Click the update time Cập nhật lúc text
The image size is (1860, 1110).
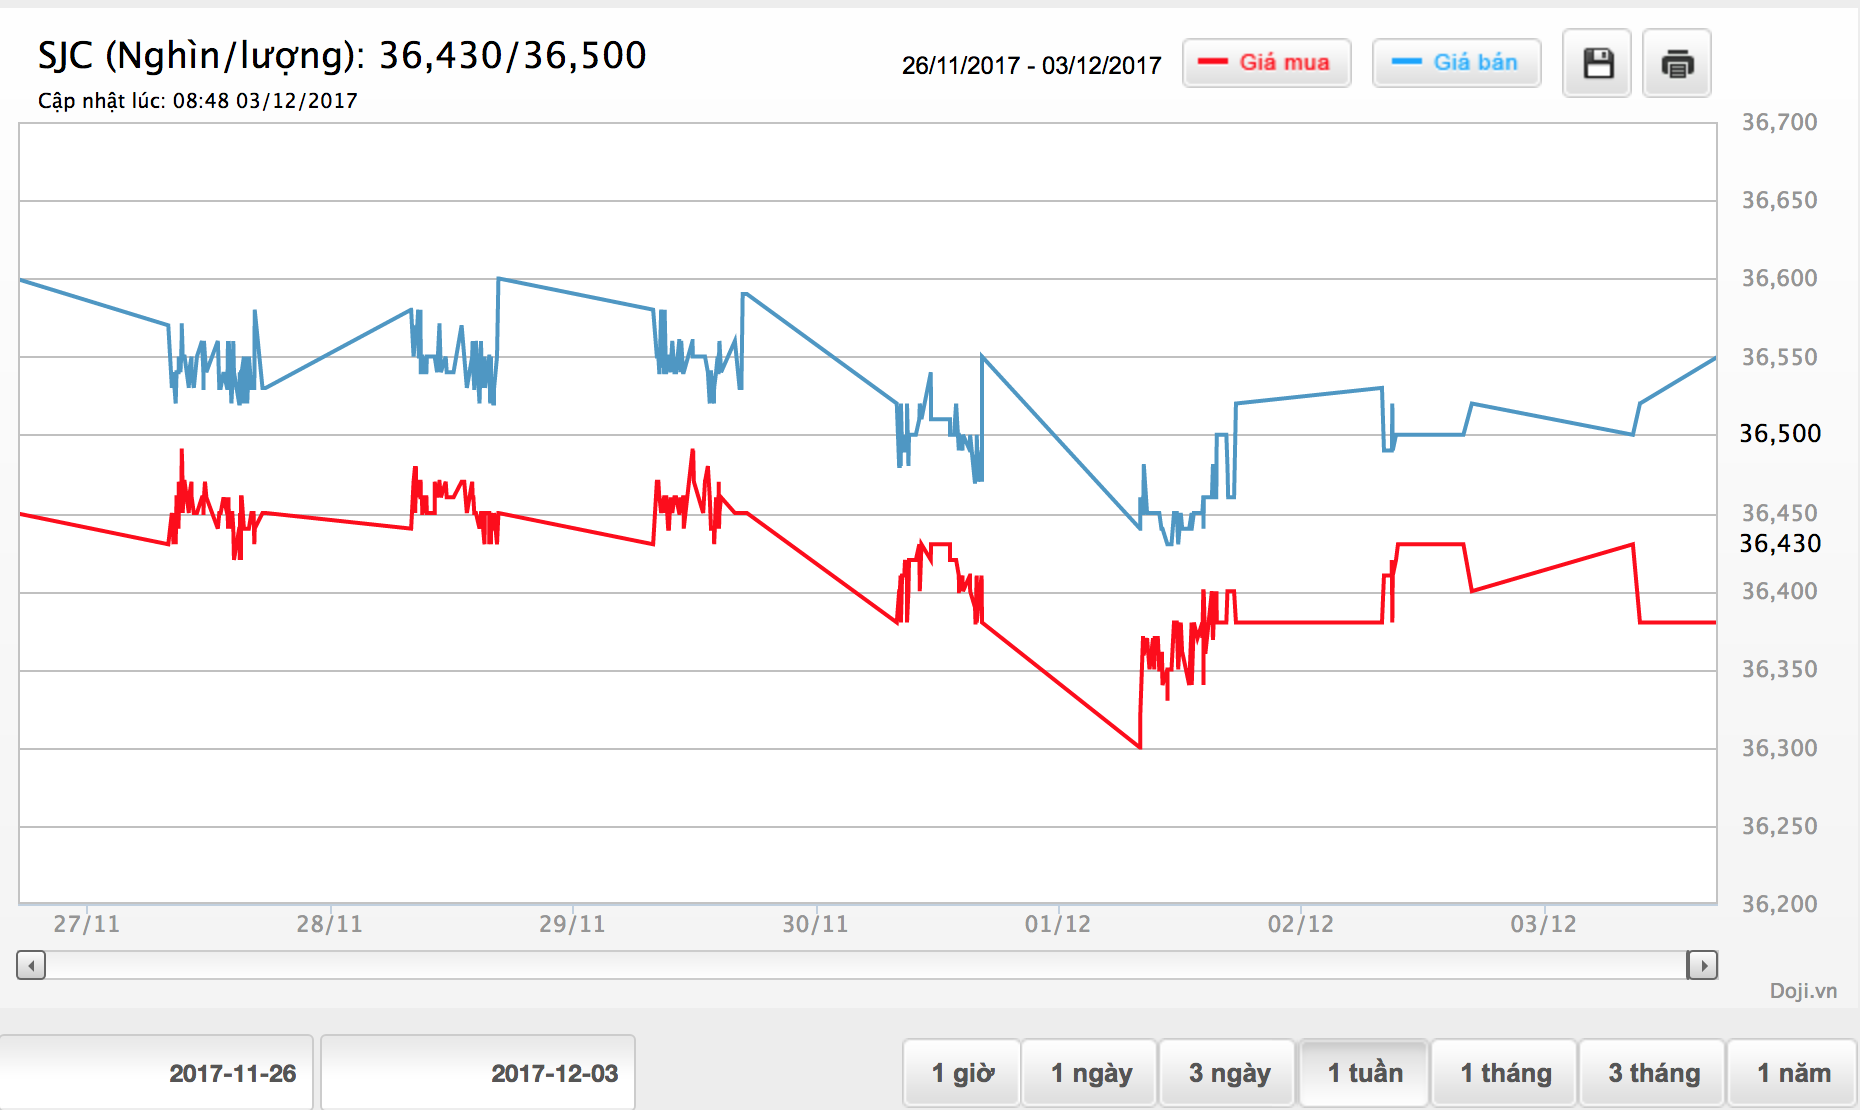(x=197, y=101)
